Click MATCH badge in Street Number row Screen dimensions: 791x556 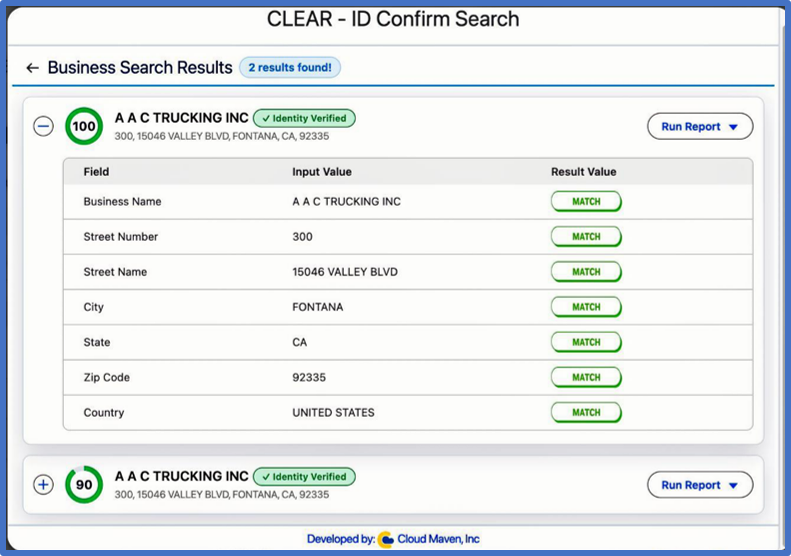tap(586, 237)
